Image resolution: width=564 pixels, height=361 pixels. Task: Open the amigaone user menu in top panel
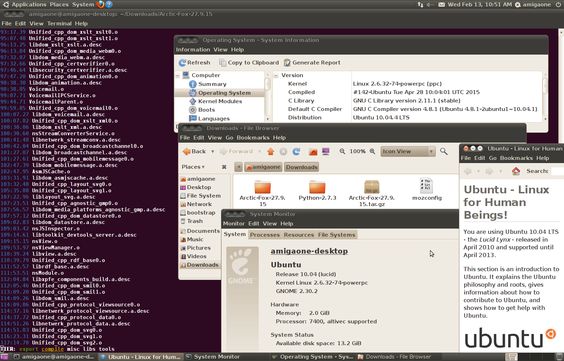(537, 5)
